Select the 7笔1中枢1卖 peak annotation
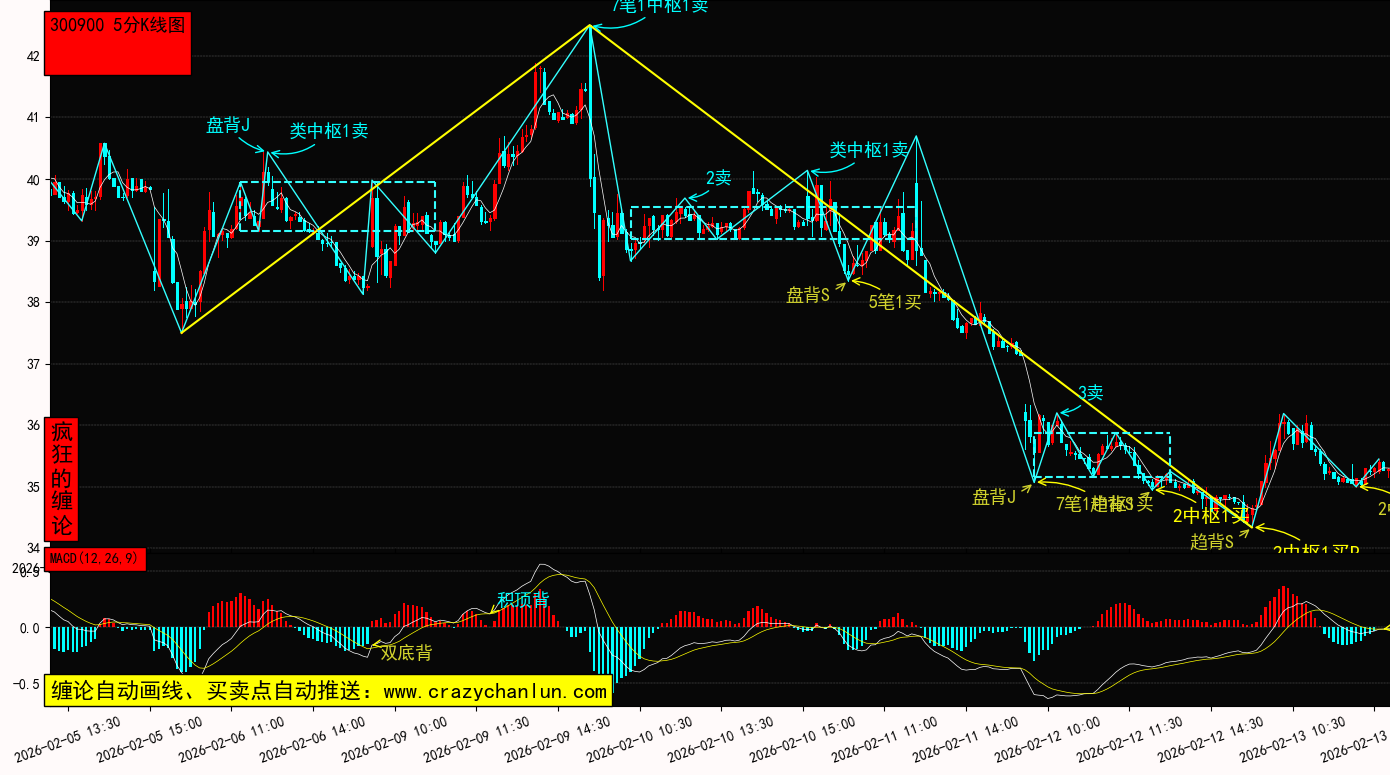1390x775 pixels. [659, 6]
